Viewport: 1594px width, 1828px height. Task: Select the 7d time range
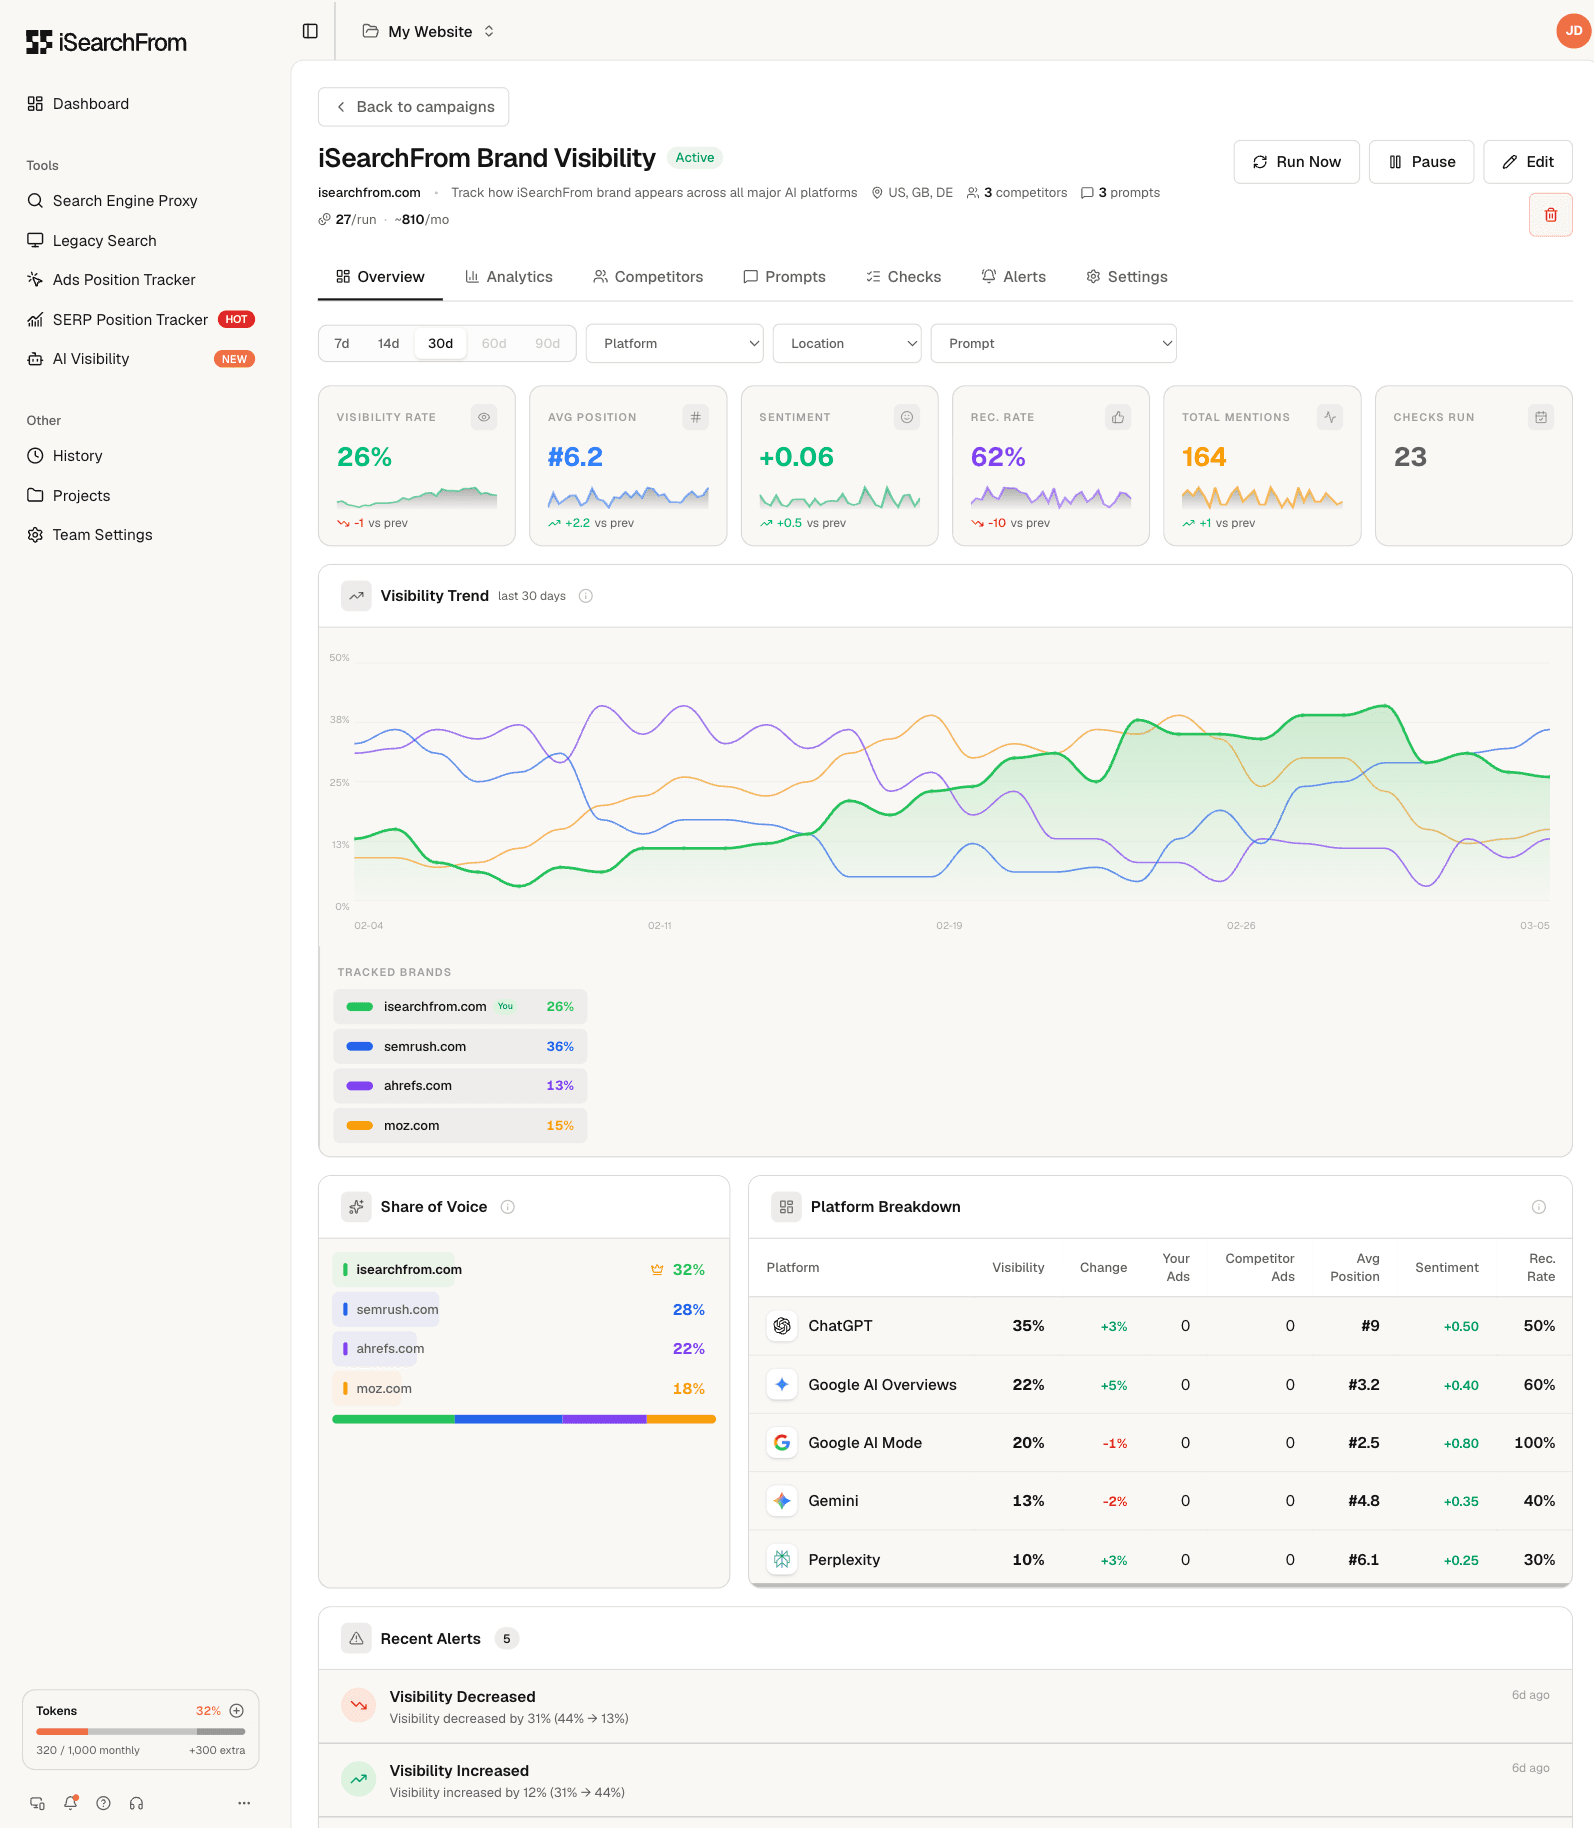(342, 343)
